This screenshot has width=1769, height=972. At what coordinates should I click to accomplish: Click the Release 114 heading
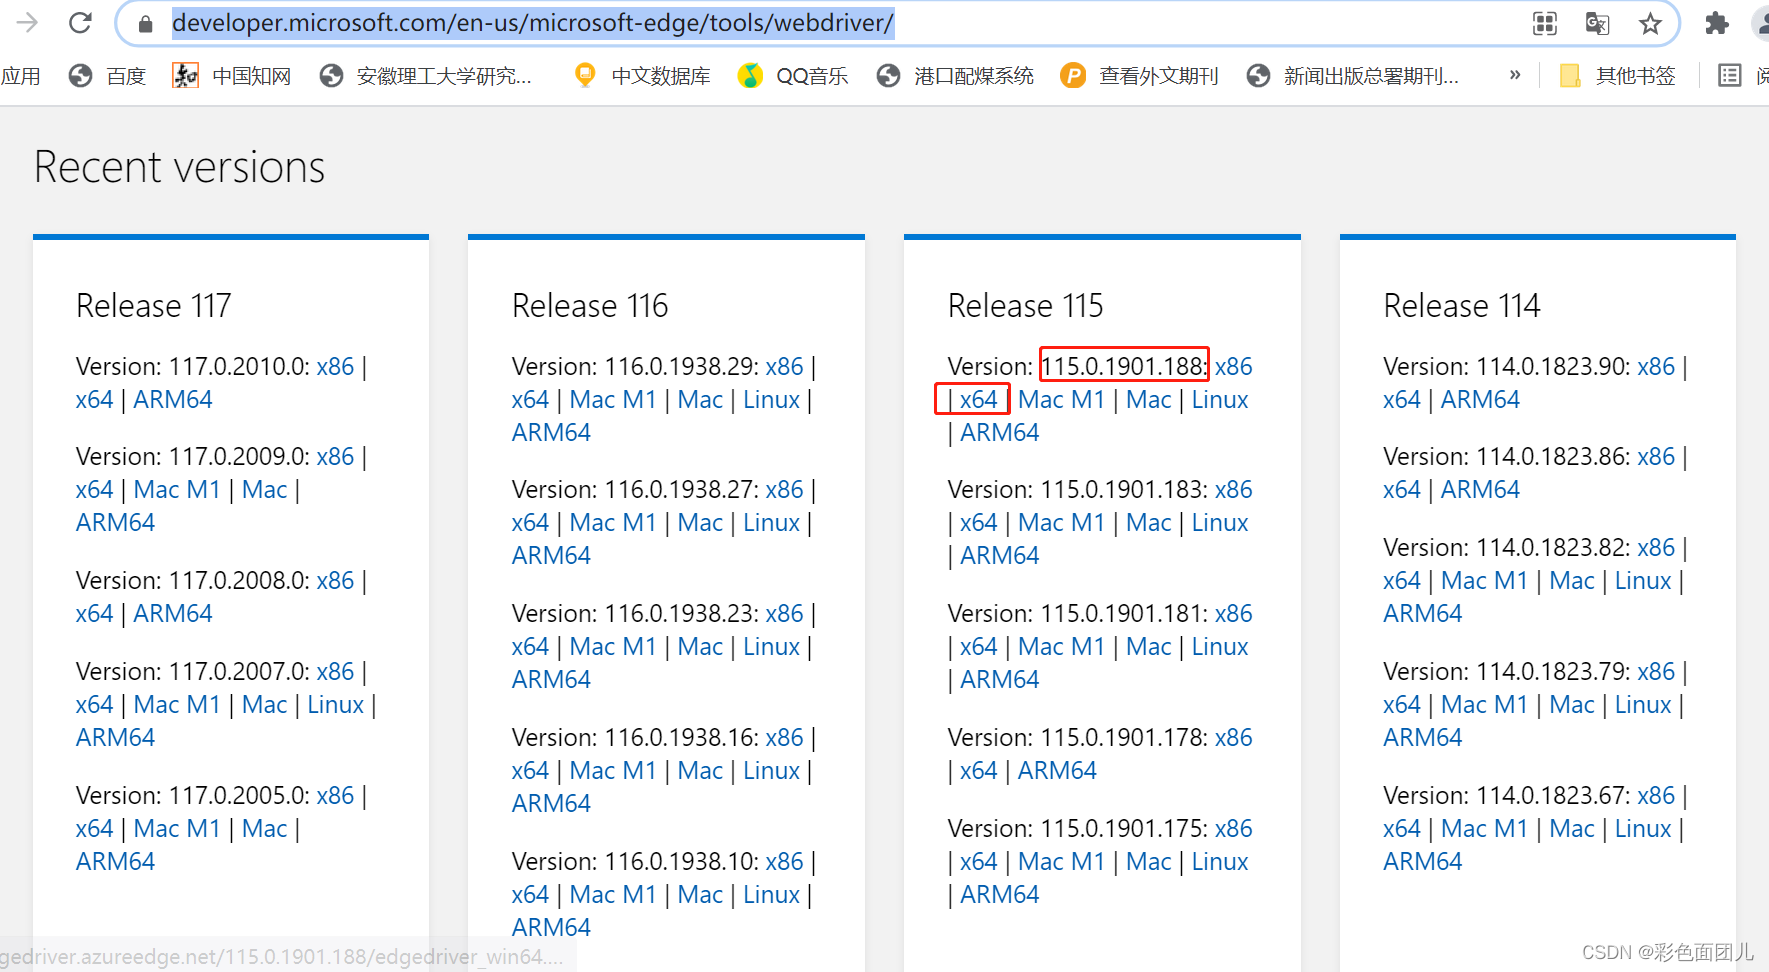coord(1461,306)
